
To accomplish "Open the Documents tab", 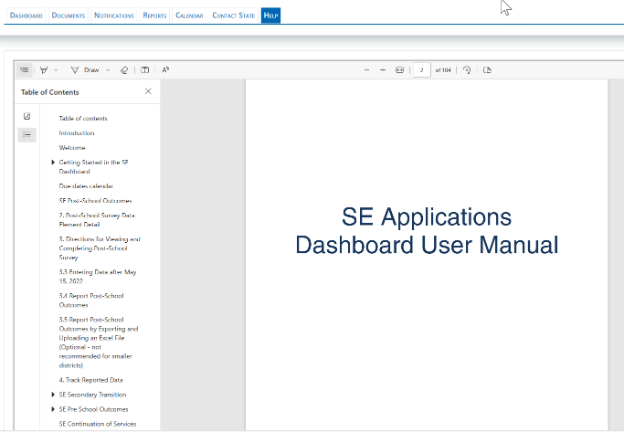I will click(x=68, y=16).
